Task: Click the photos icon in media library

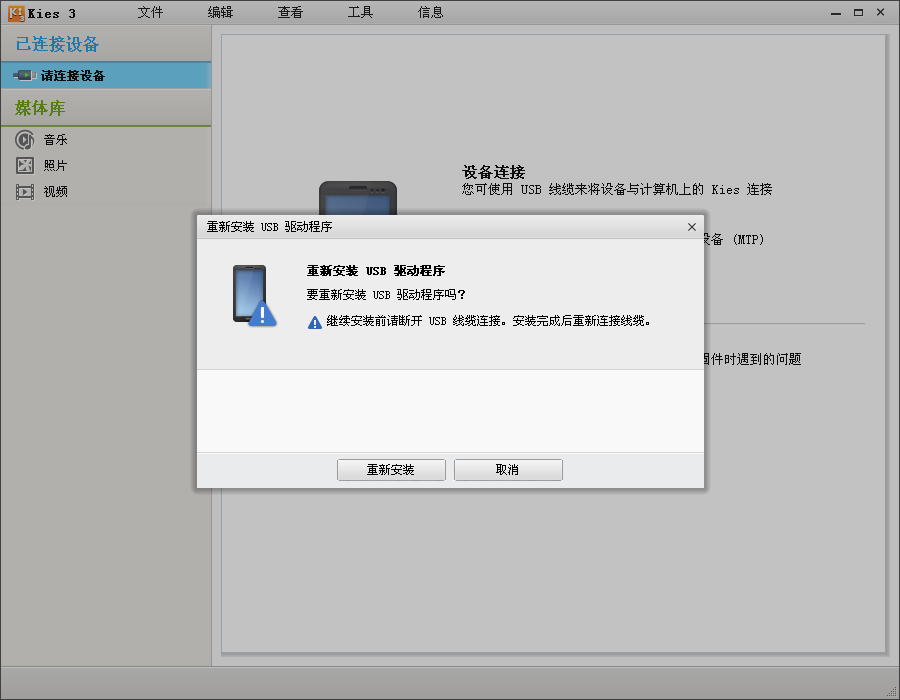Action: (25, 165)
